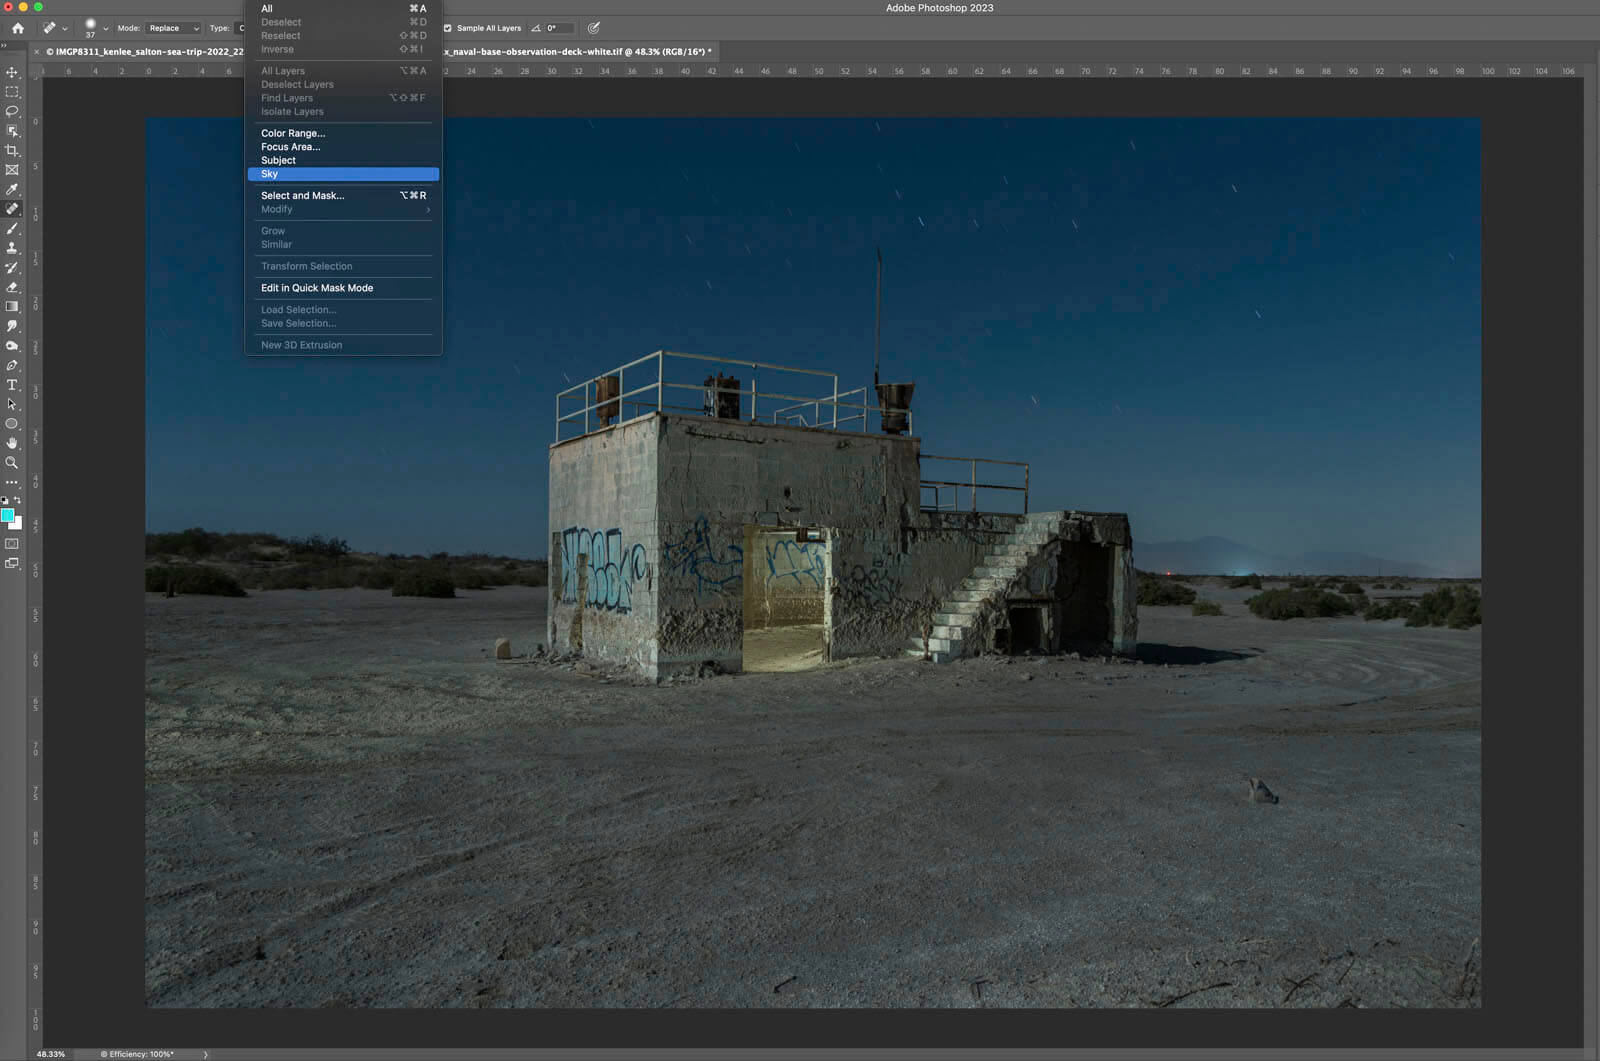Image resolution: width=1600 pixels, height=1061 pixels.
Task: Select the Crop tool
Action: [12, 151]
